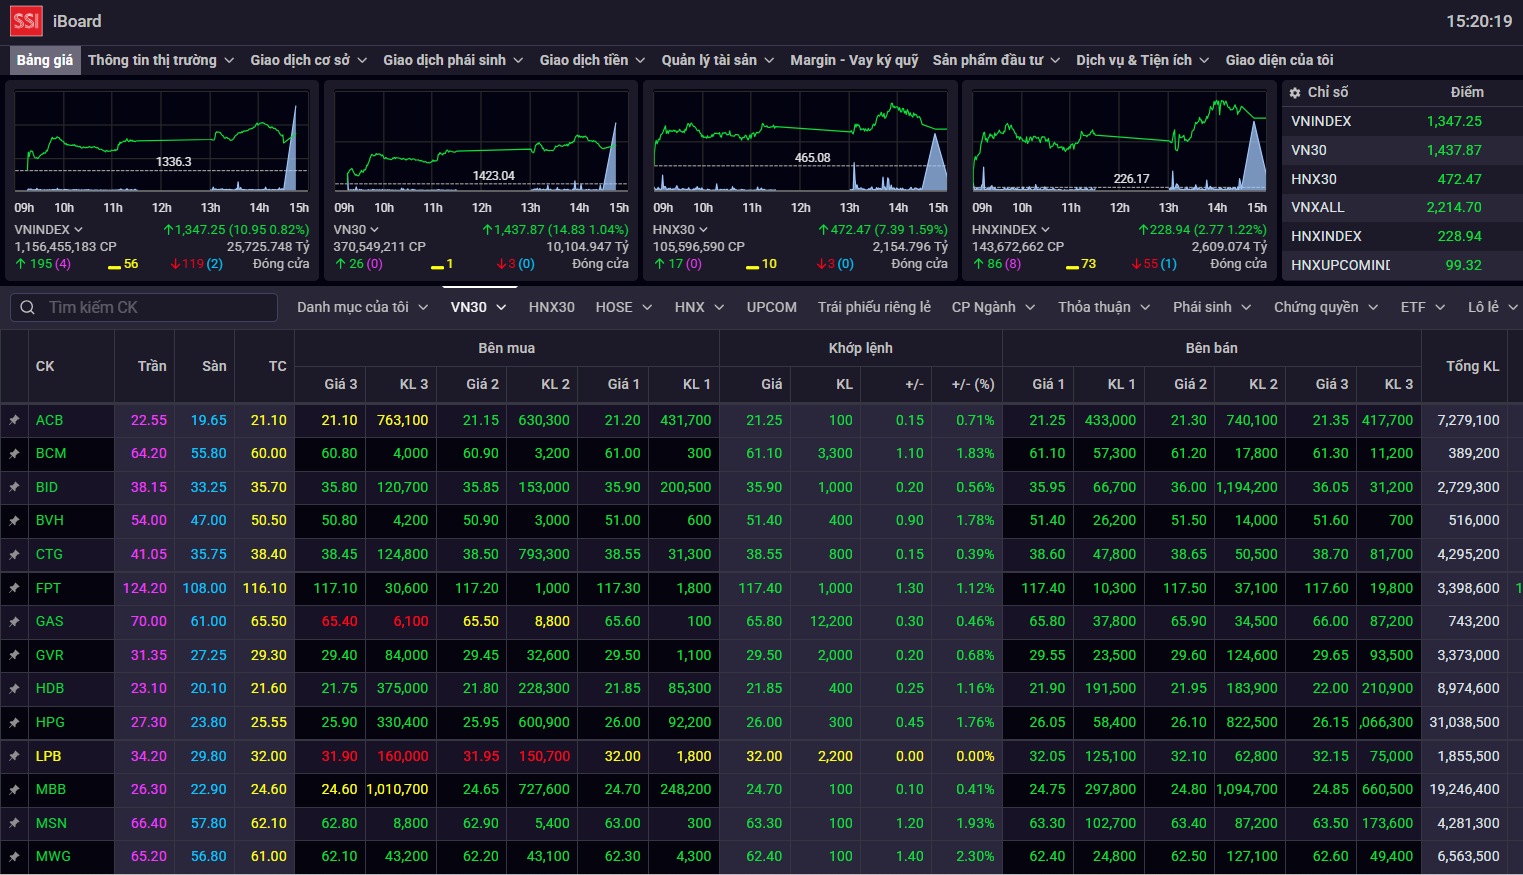Expand the VN30 list dropdown
1523x875 pixels.
click(x=479, y=307)
